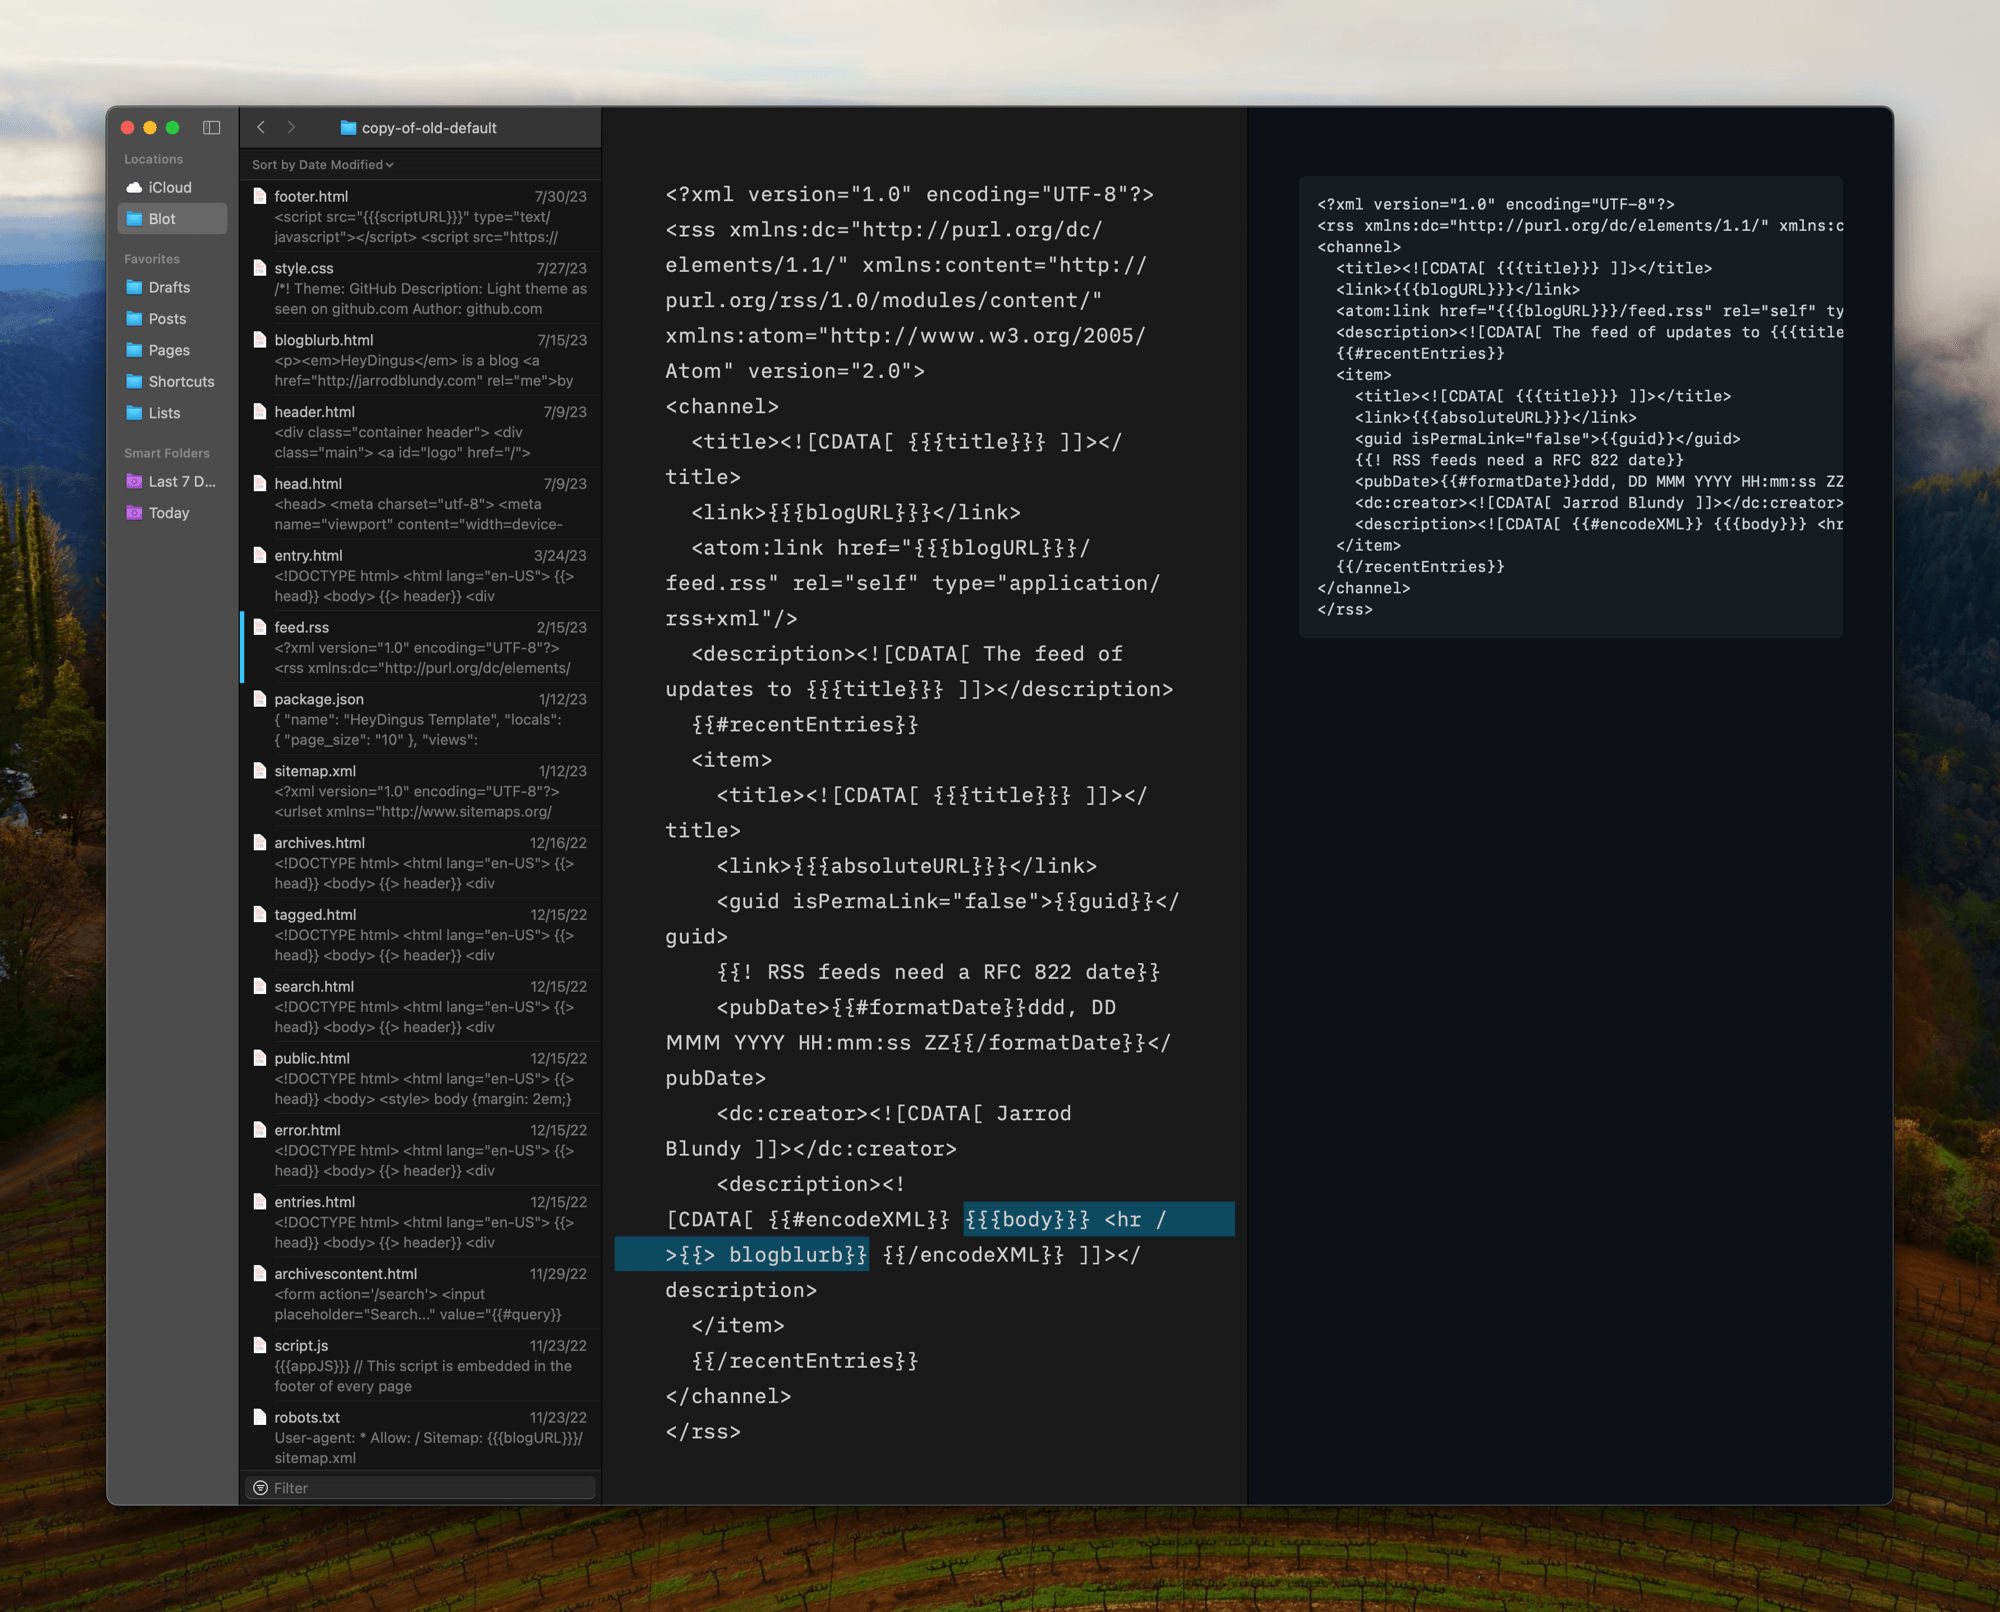Toggle the sidebar visibility icon
2000x1612 pixels.
click(211, 127)
